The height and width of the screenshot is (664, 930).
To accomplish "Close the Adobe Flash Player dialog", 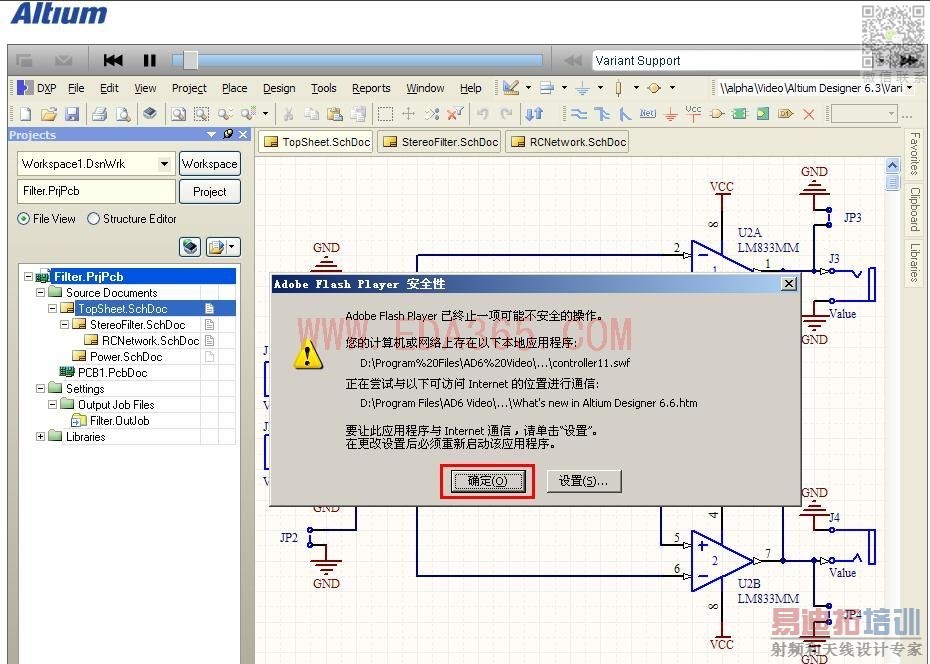I will 788,284.
